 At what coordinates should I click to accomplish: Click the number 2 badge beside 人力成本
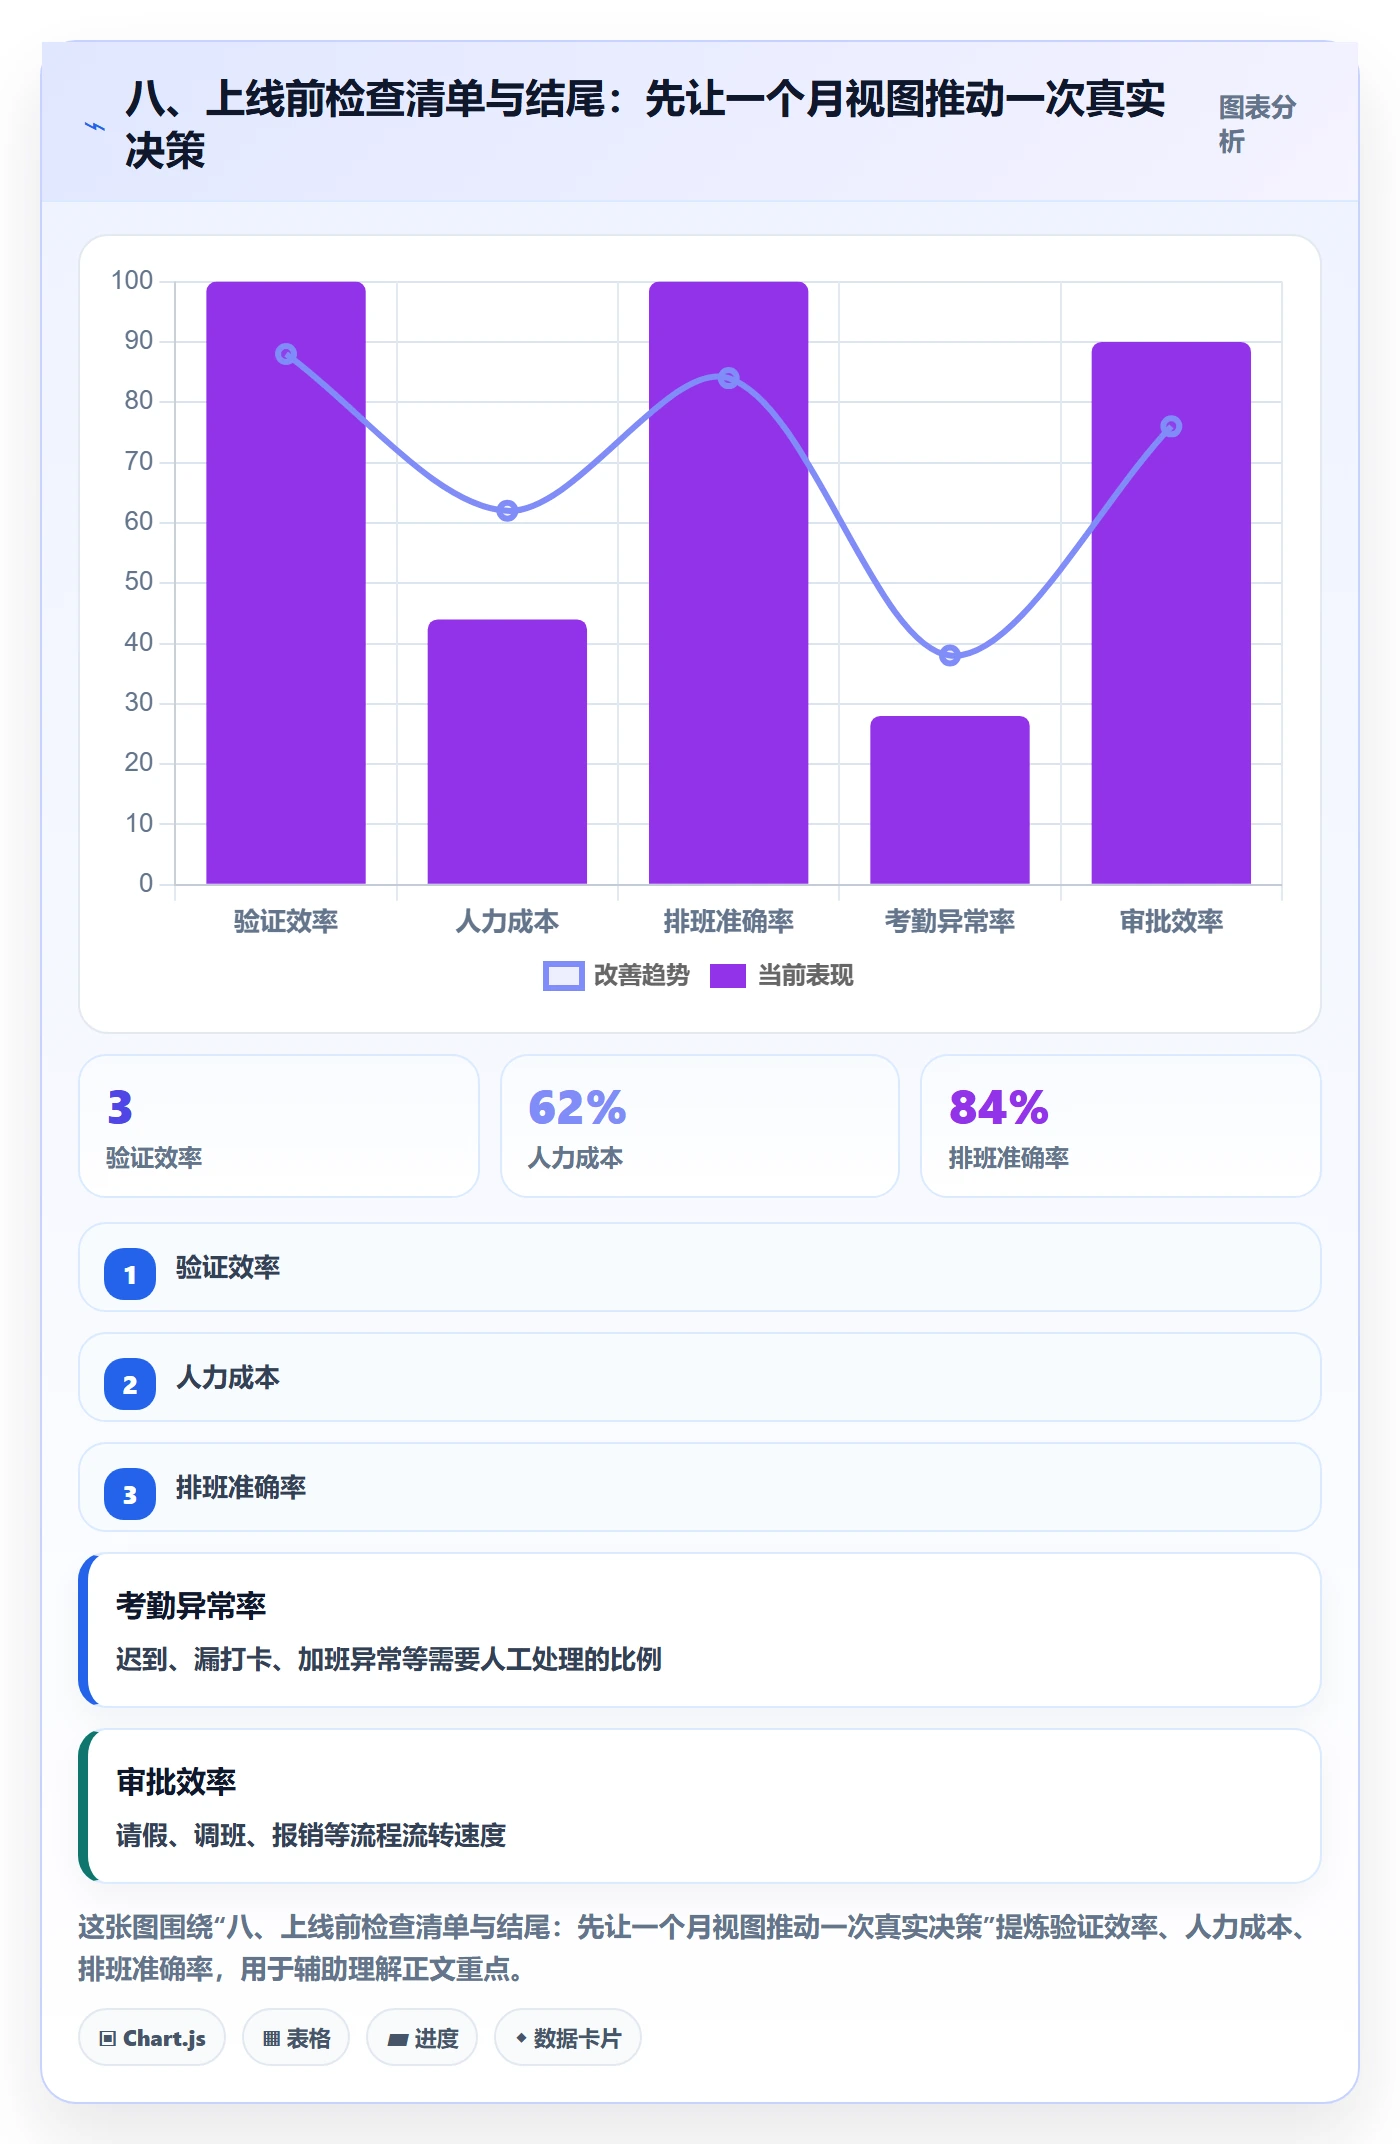[x=130, y=1384]
